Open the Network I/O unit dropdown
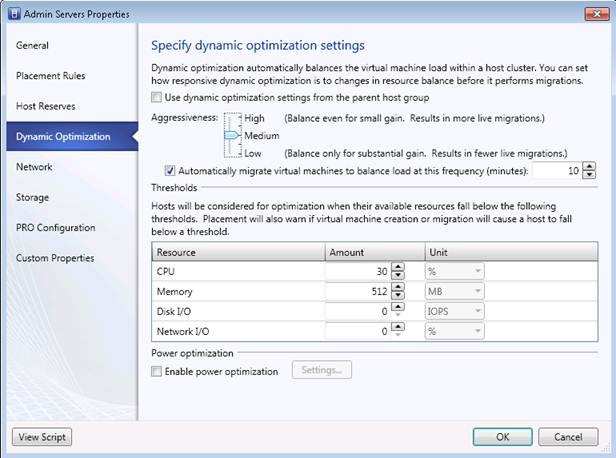Viewport: 616px width, 458px height. [x=455, y=332]
